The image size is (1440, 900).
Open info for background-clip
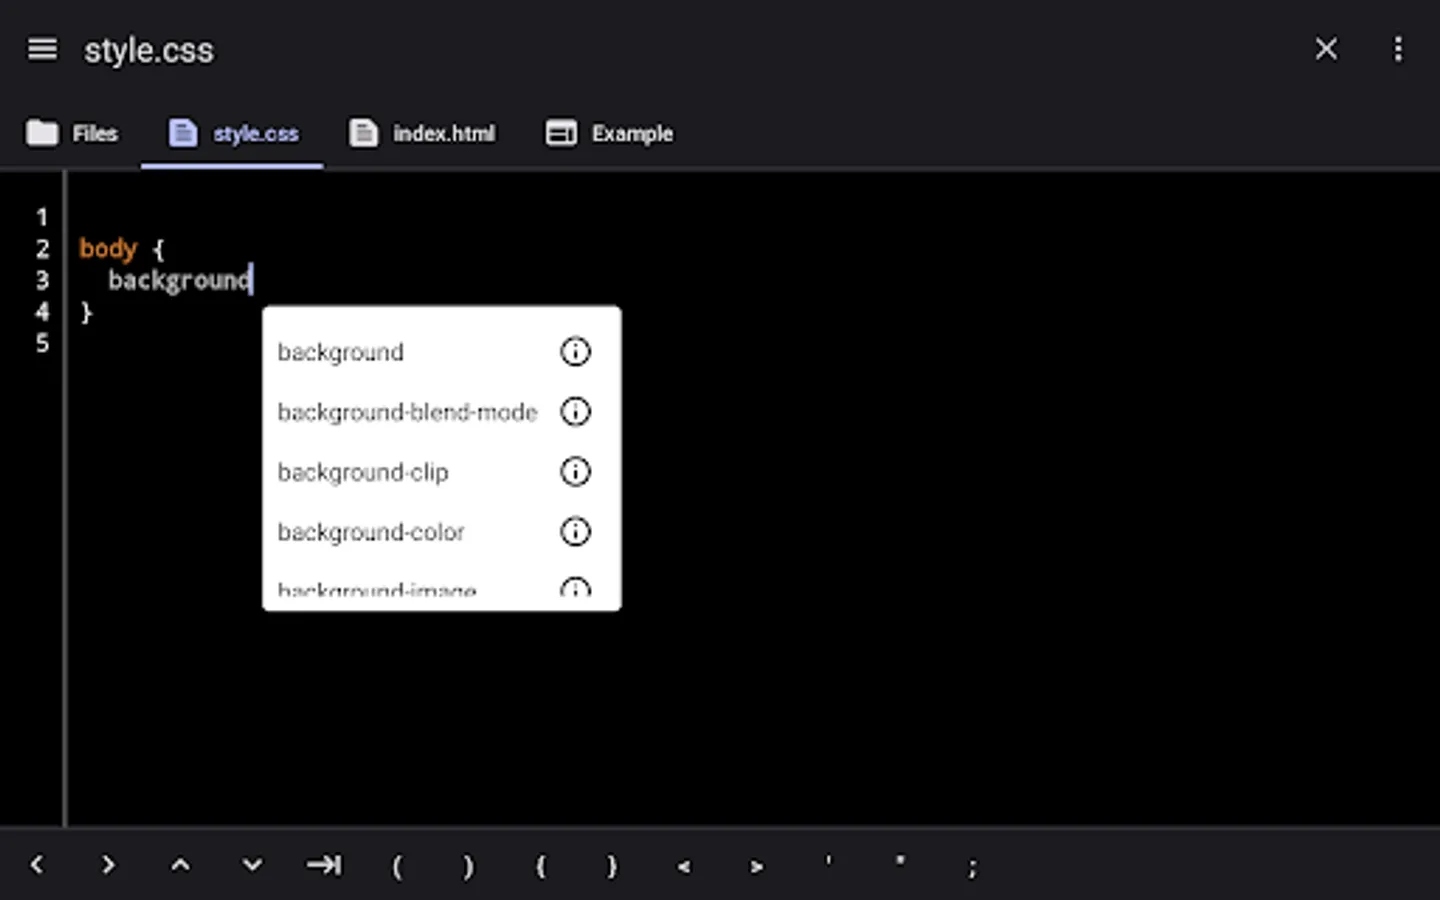[575, 472]
